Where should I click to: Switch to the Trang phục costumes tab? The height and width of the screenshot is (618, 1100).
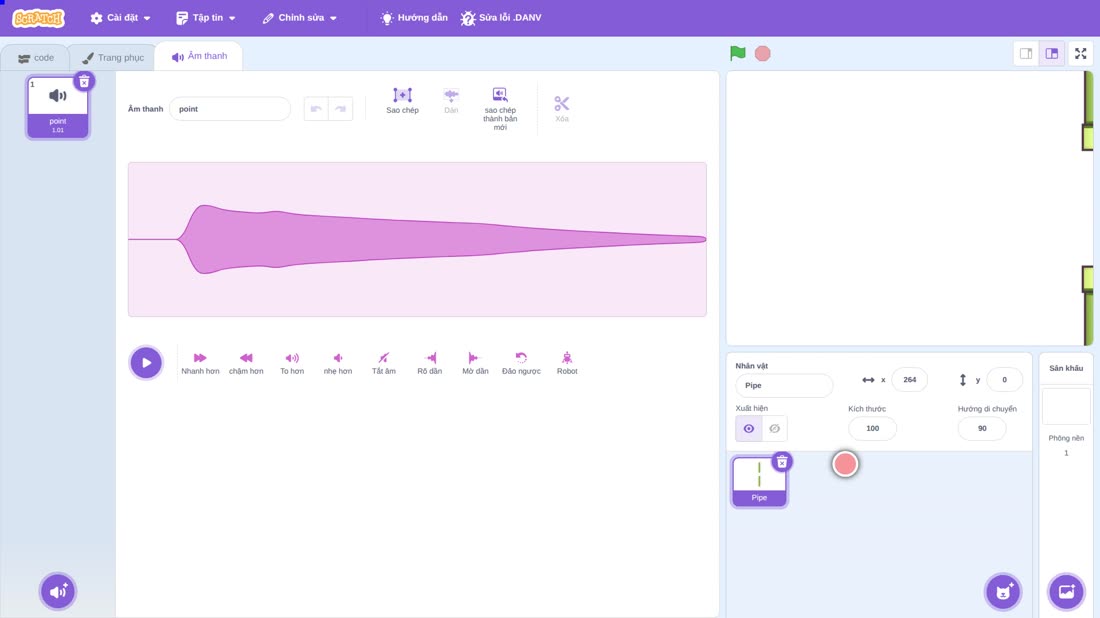point(113,58)
